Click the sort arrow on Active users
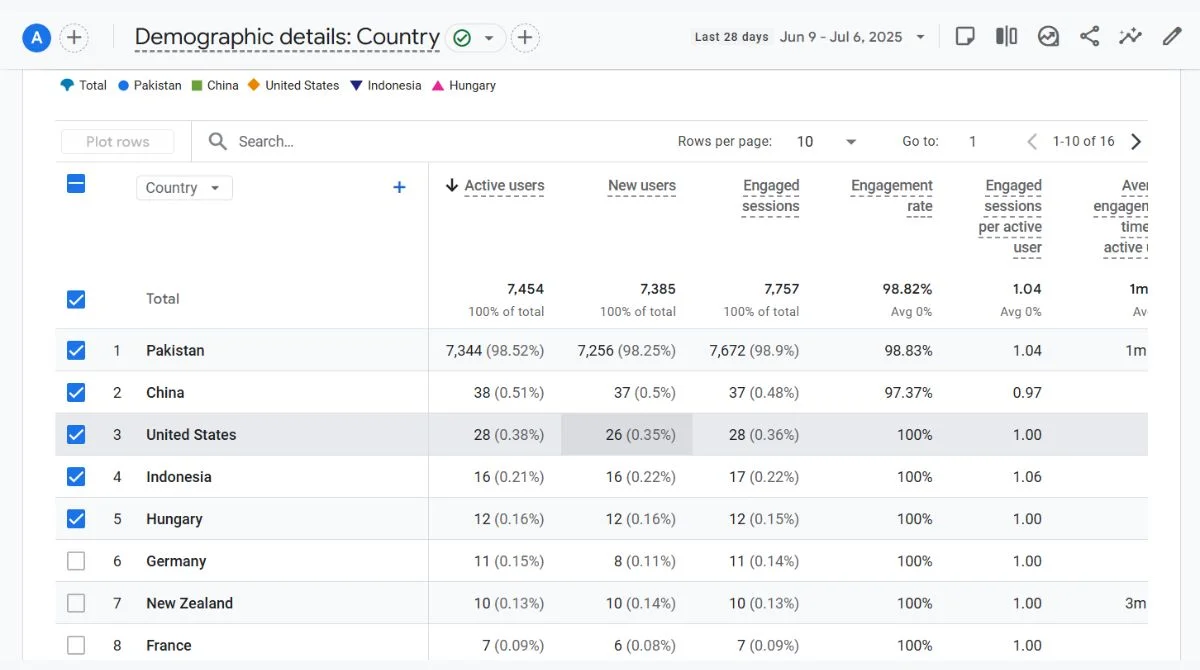Viewport: 1200px width, 670px height. [452, 185]
